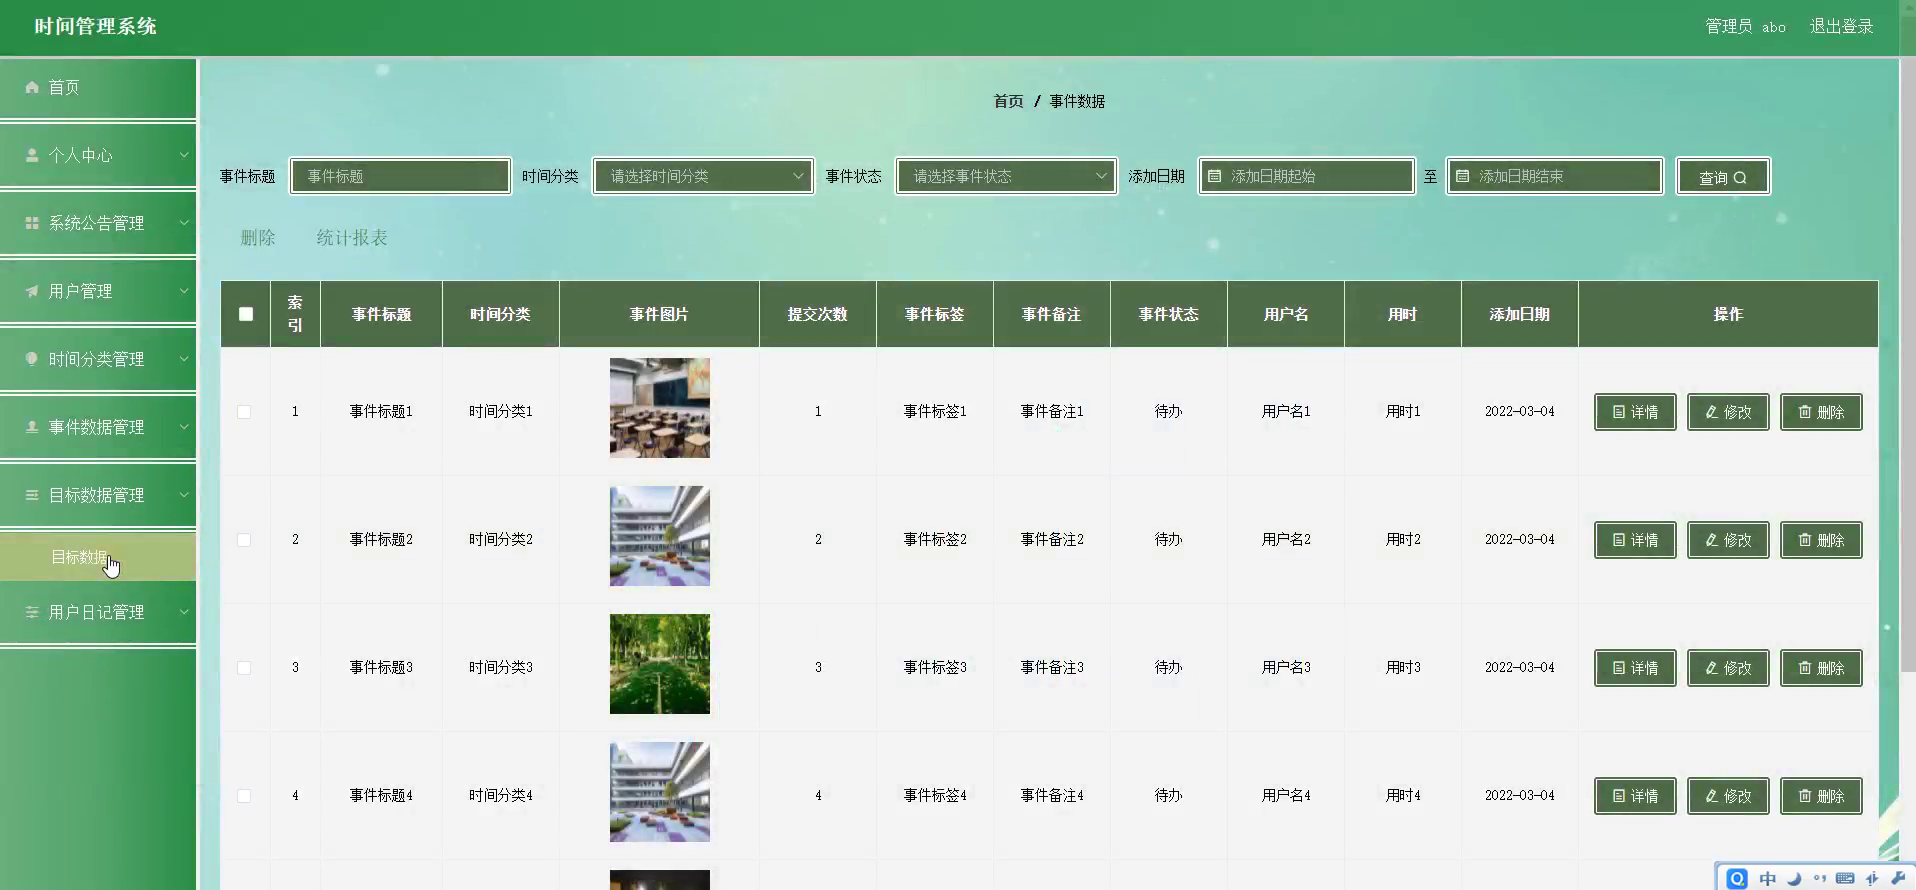
Task: View 详情 of 事件标题3 row
Action: (1635, 668)
